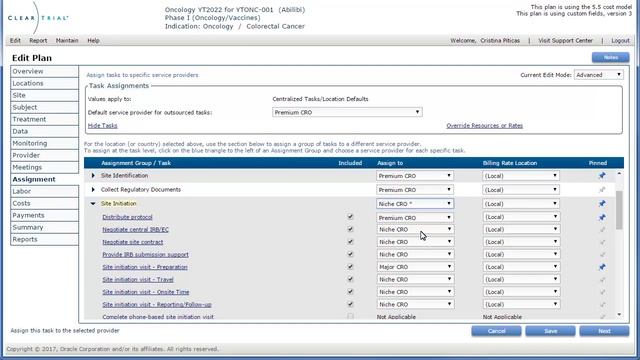Viewport: 640px width, 360px height.
Task: Toggle pin icon for Site initiation visit - Preparation
Action: [x=602, y=267]
